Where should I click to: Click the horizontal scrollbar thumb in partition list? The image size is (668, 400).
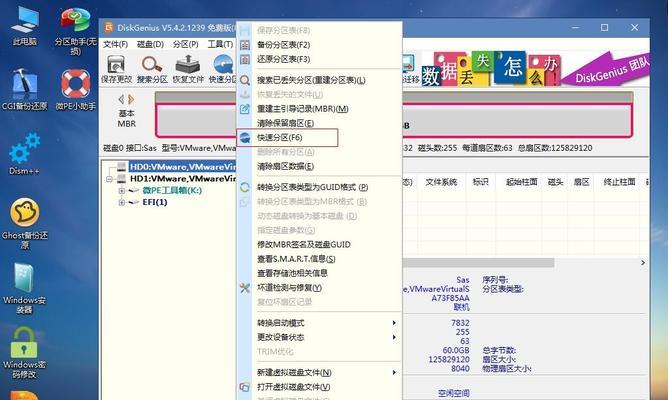pyautogui.click(x=478, y=263)
